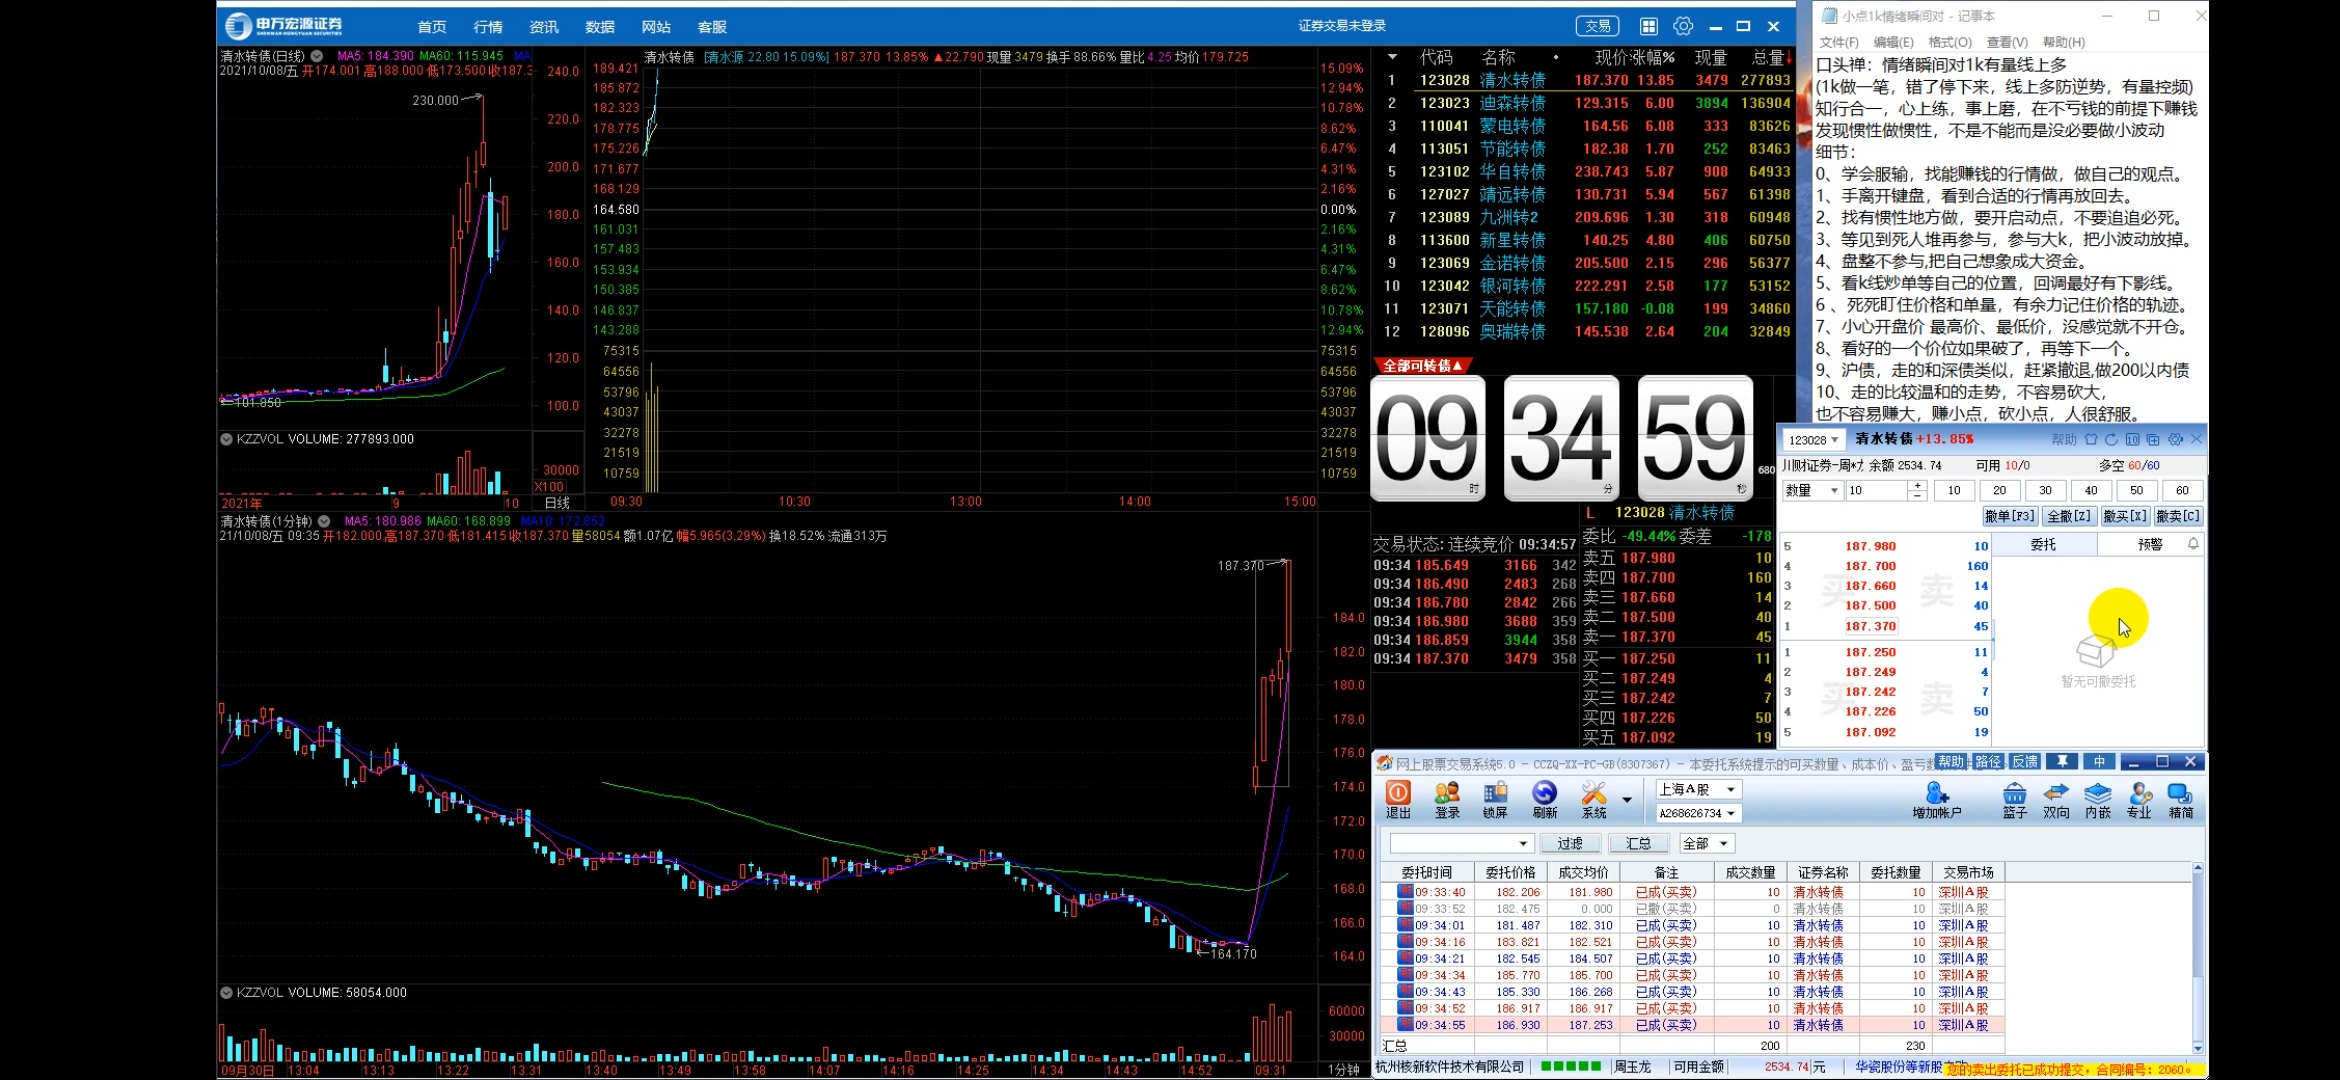Select preset quantity 60
This screenshot has width=2340, height=1080.
[x=2182, y=491]
